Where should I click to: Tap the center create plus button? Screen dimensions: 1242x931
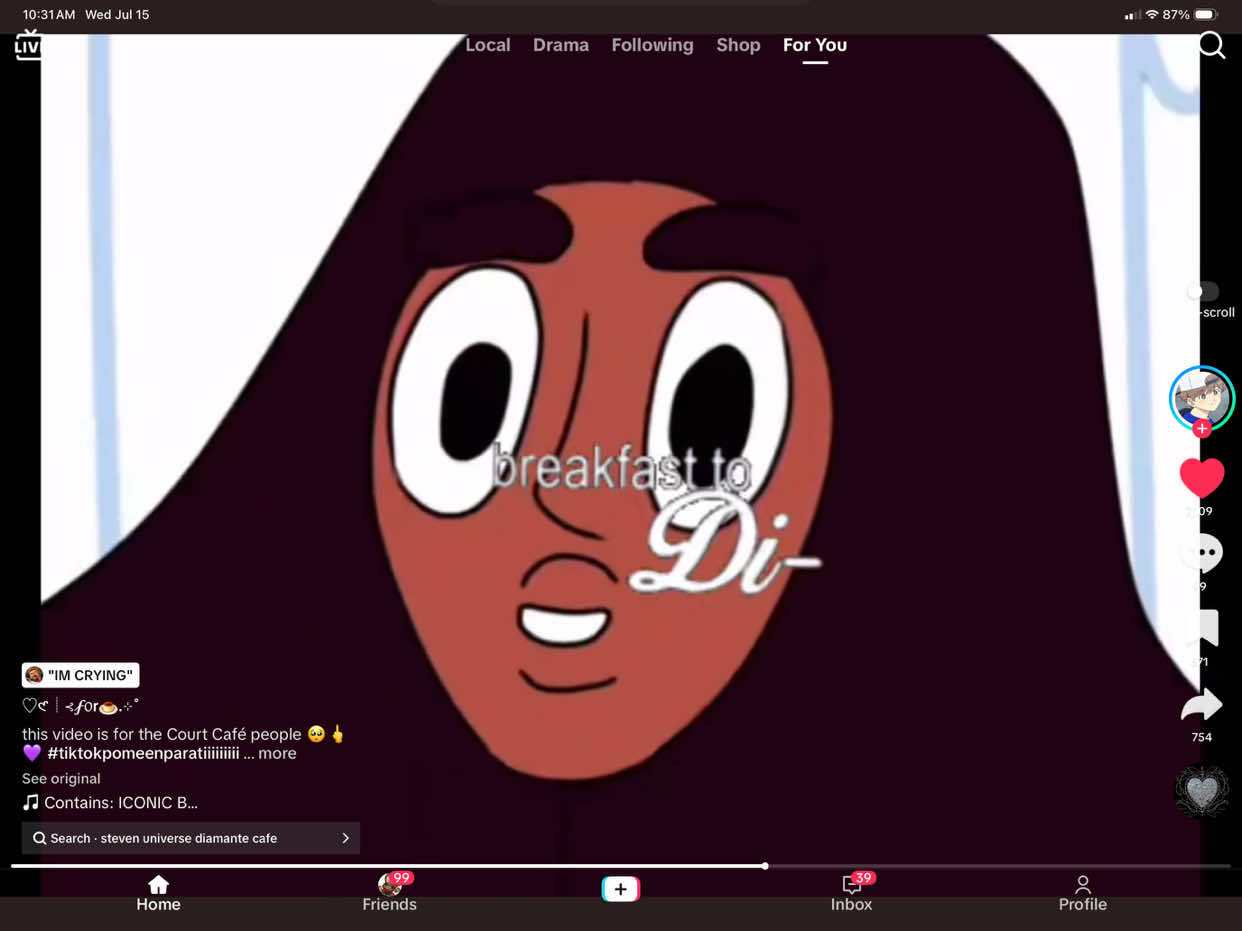(x=620, y=889)
